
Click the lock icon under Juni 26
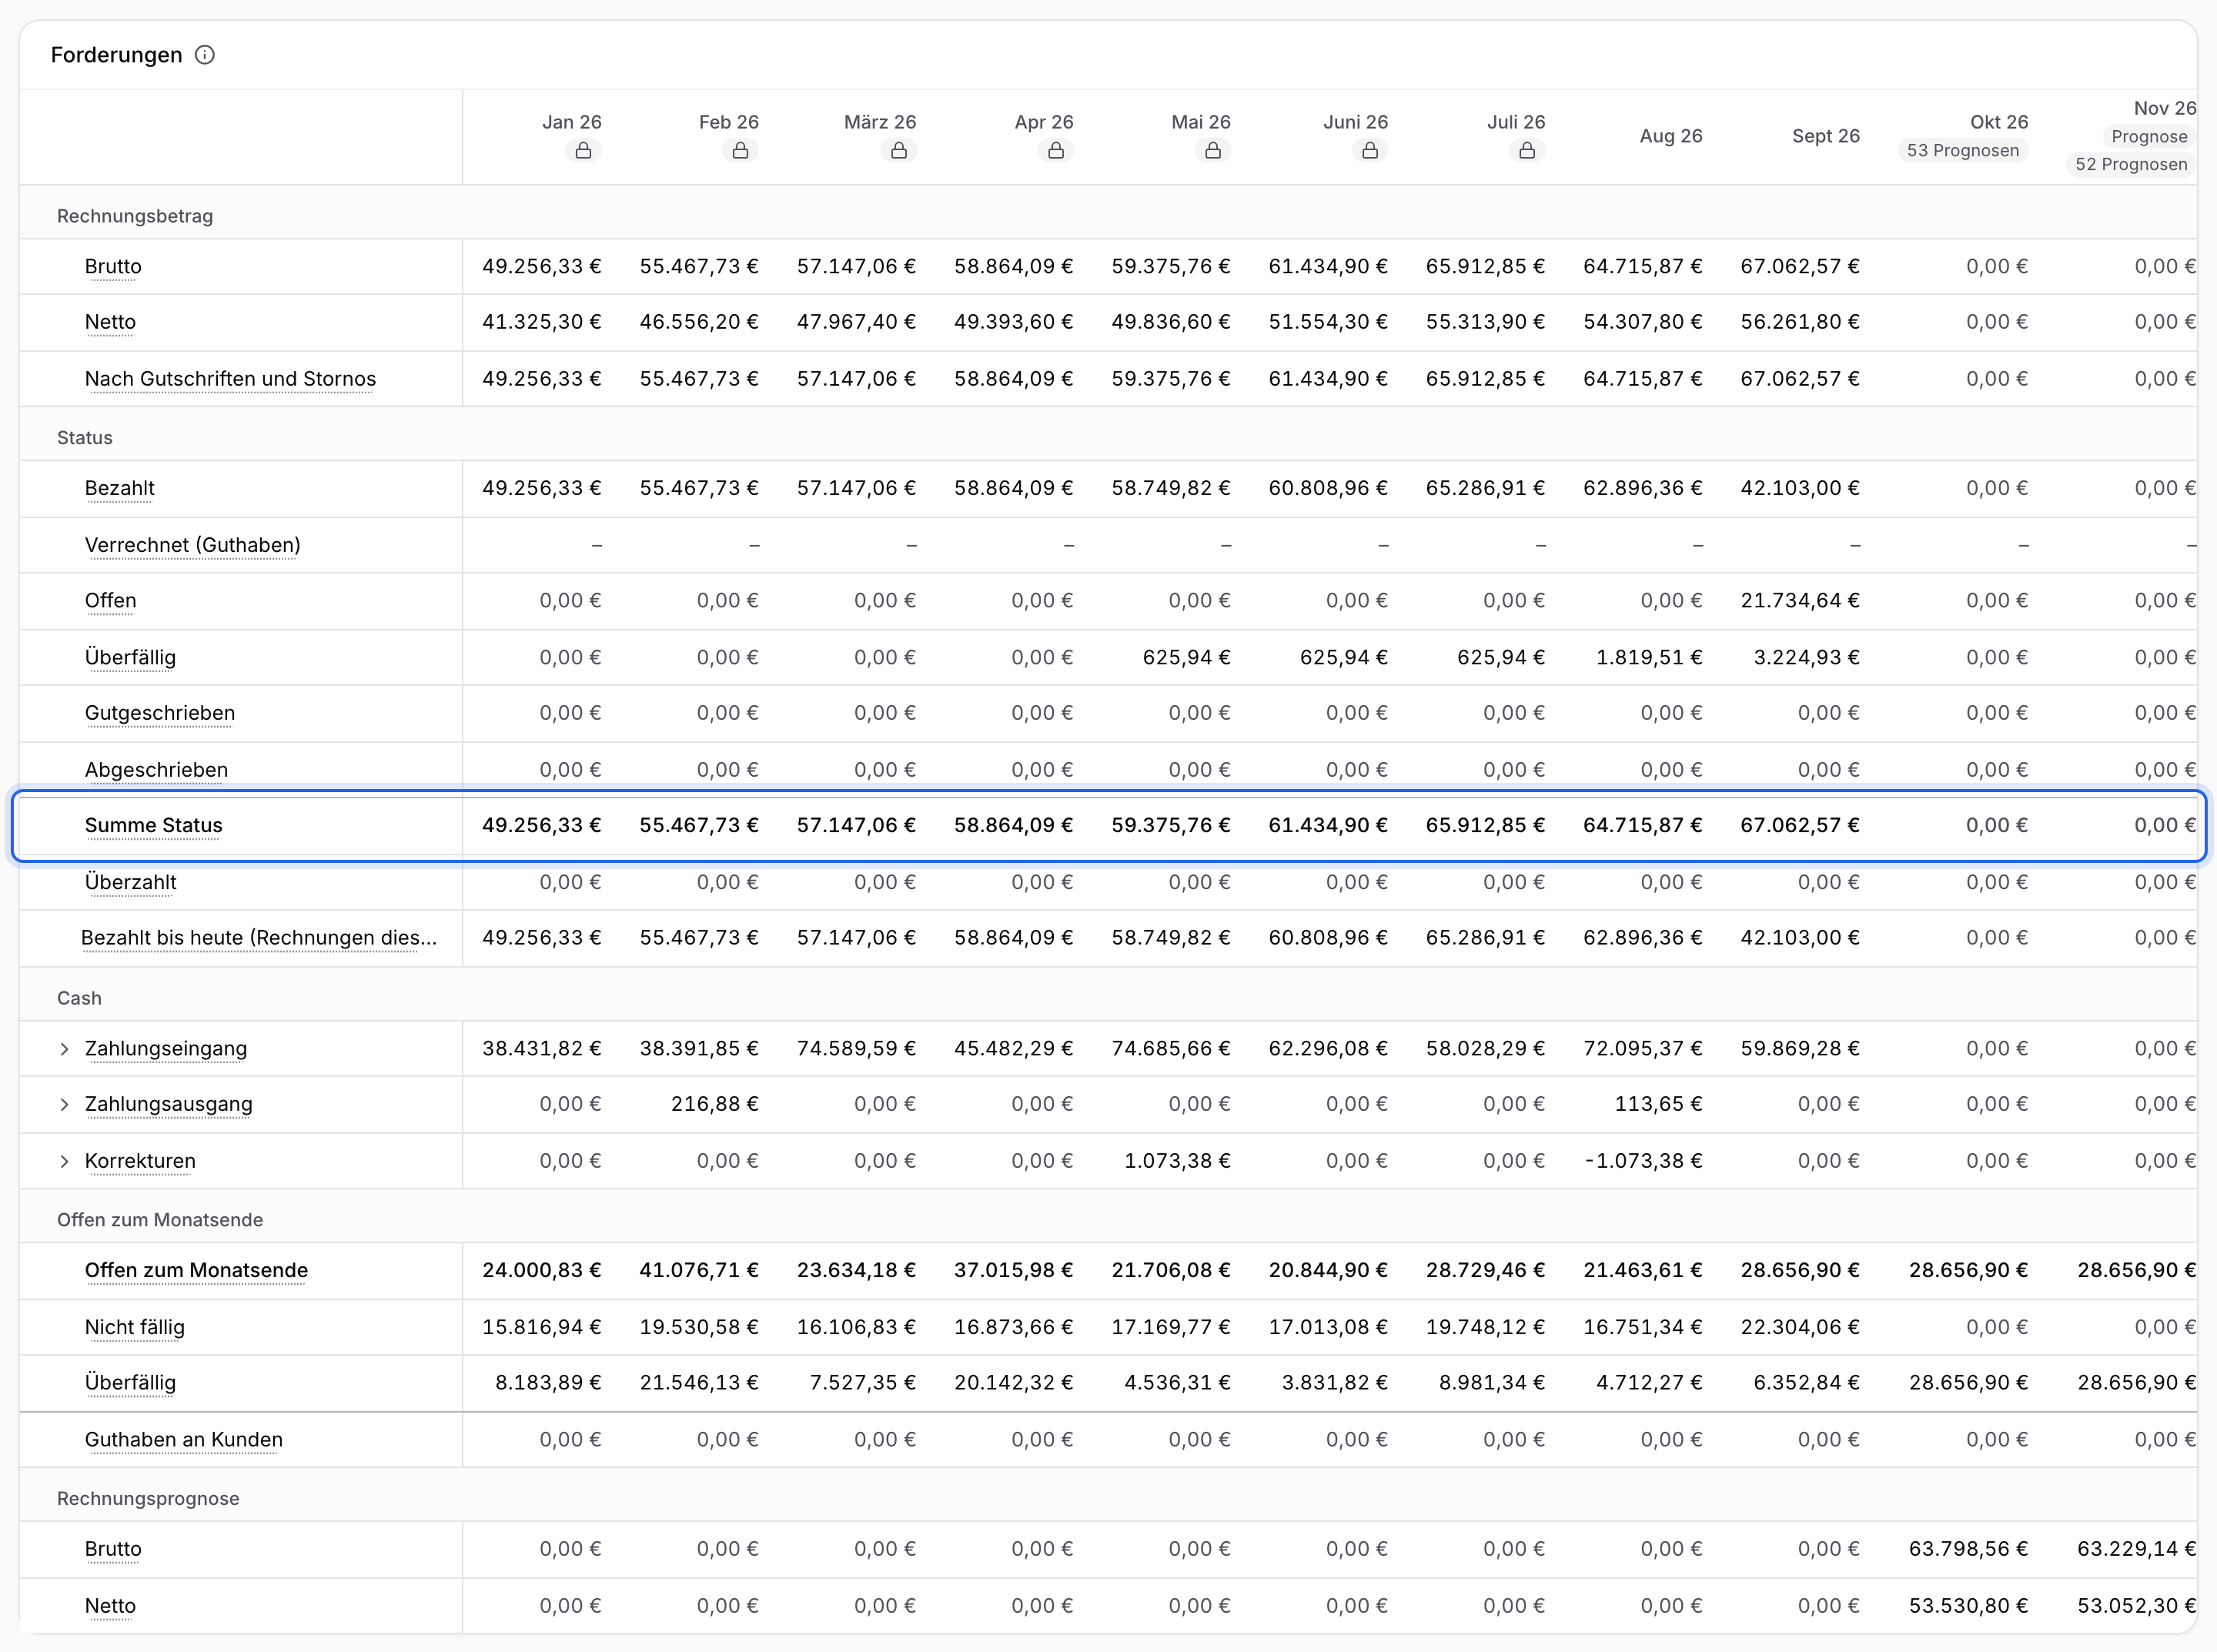pos(1370,151)
